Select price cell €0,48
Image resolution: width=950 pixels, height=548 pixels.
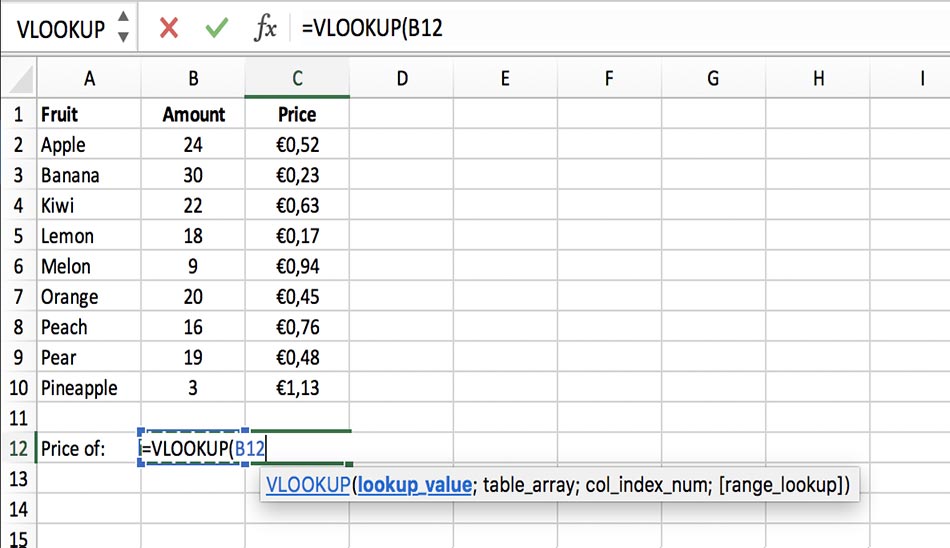[x=297, y=357]
